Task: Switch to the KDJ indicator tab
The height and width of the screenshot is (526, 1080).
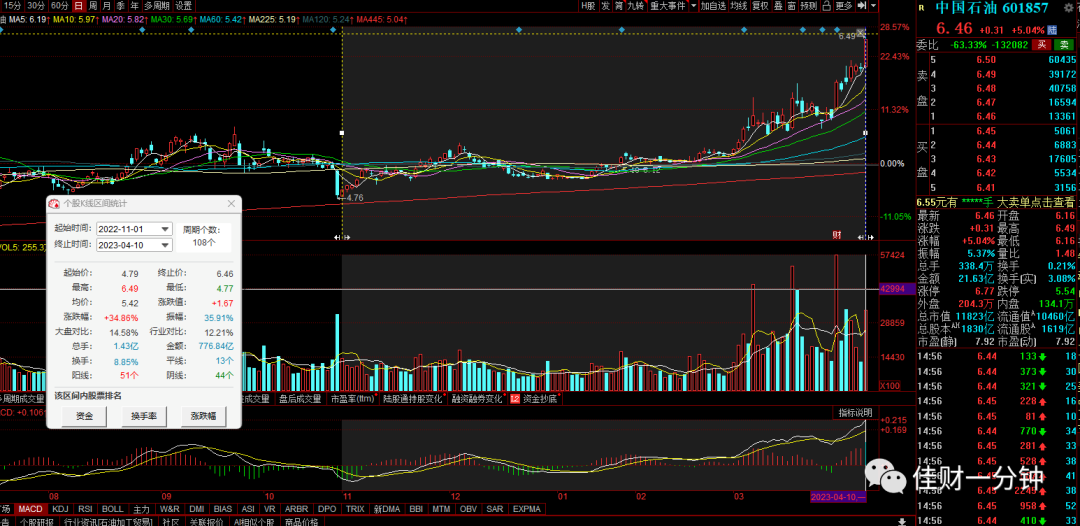Action: (x=61, y=509)
